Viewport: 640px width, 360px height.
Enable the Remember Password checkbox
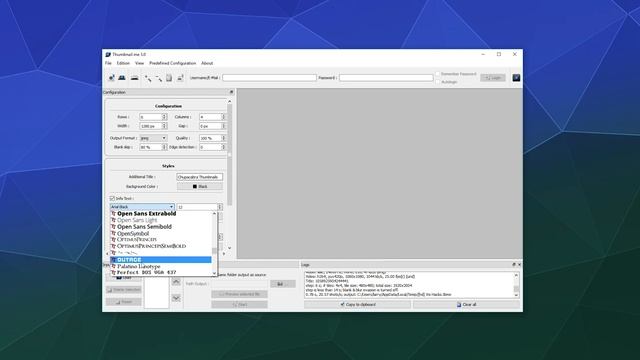click(438, 74)
